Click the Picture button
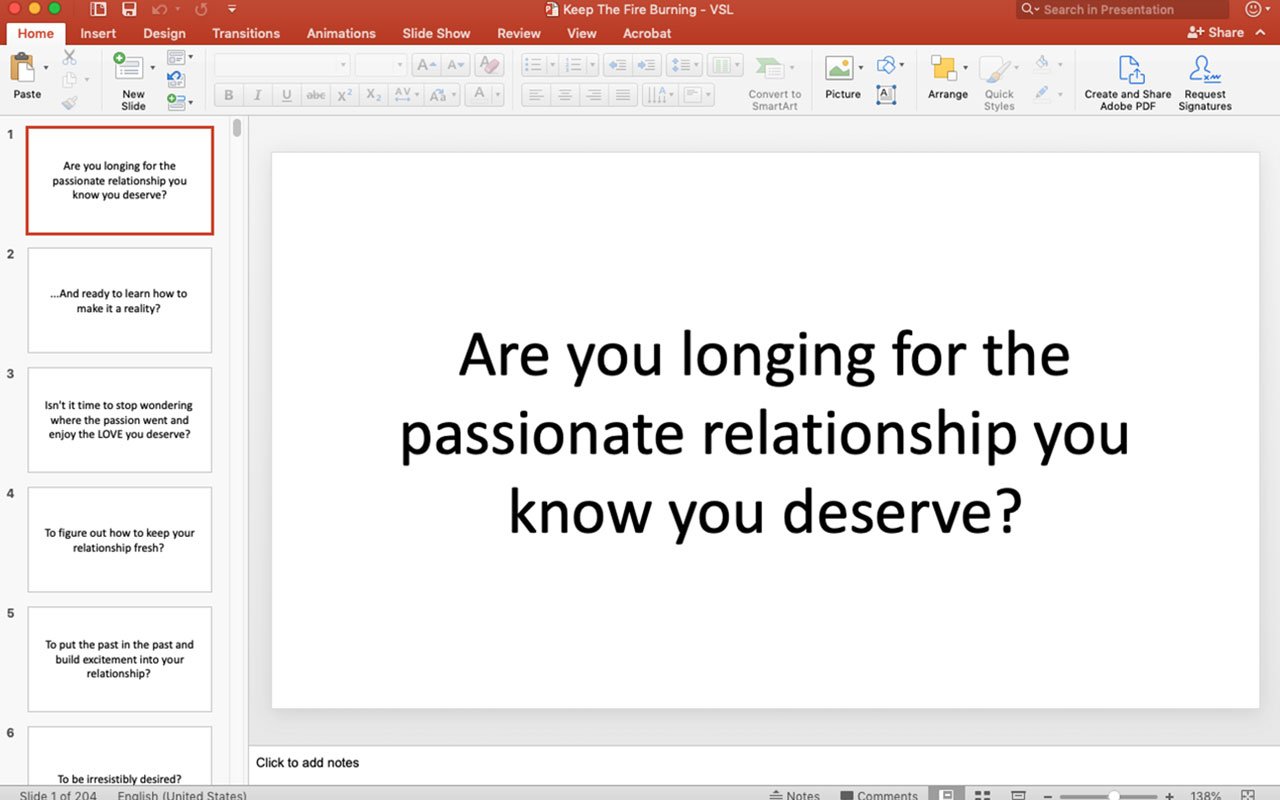Screen dimensions: 1280x800 (x=842, y=77)
